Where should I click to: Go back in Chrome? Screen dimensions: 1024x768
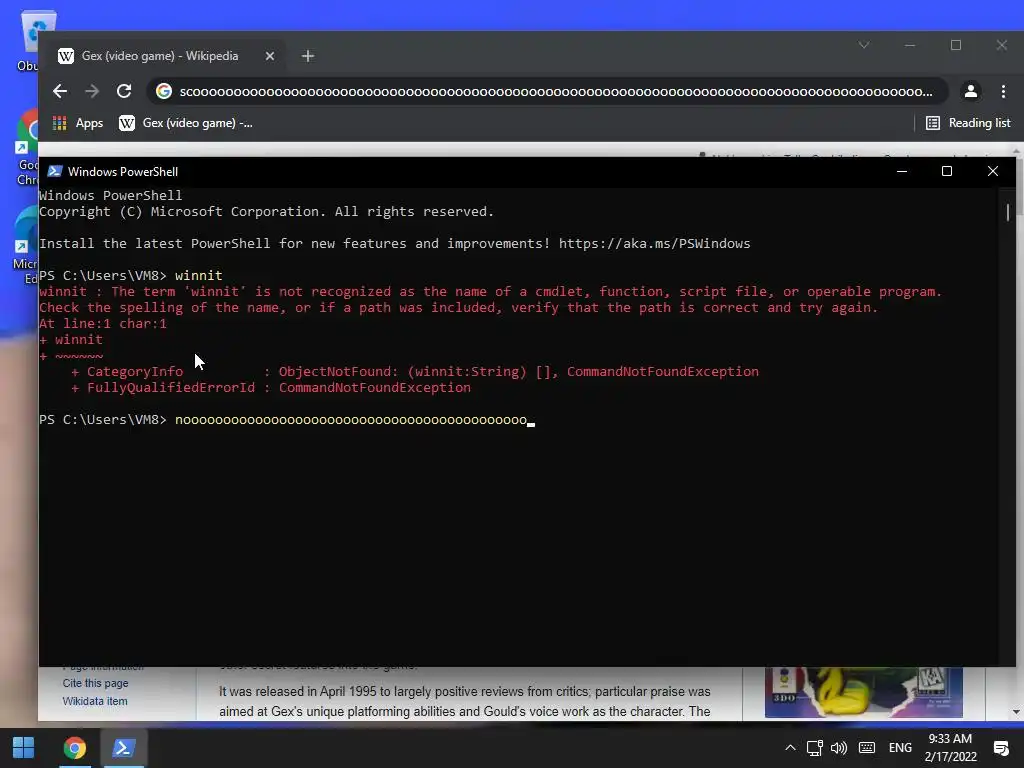click(60, 91)
